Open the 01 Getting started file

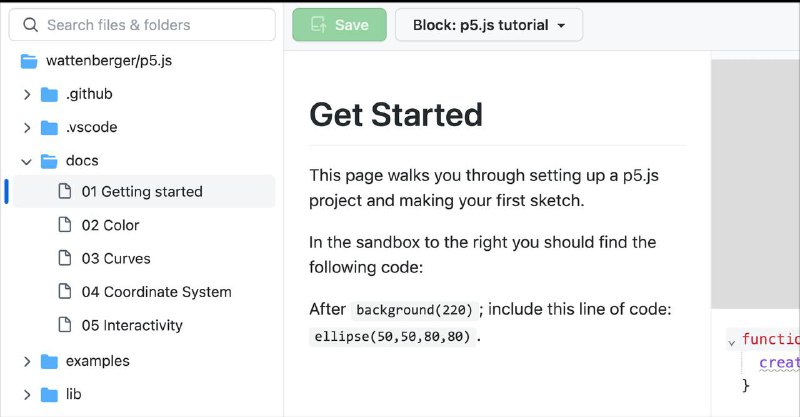[x=142, y=191]
